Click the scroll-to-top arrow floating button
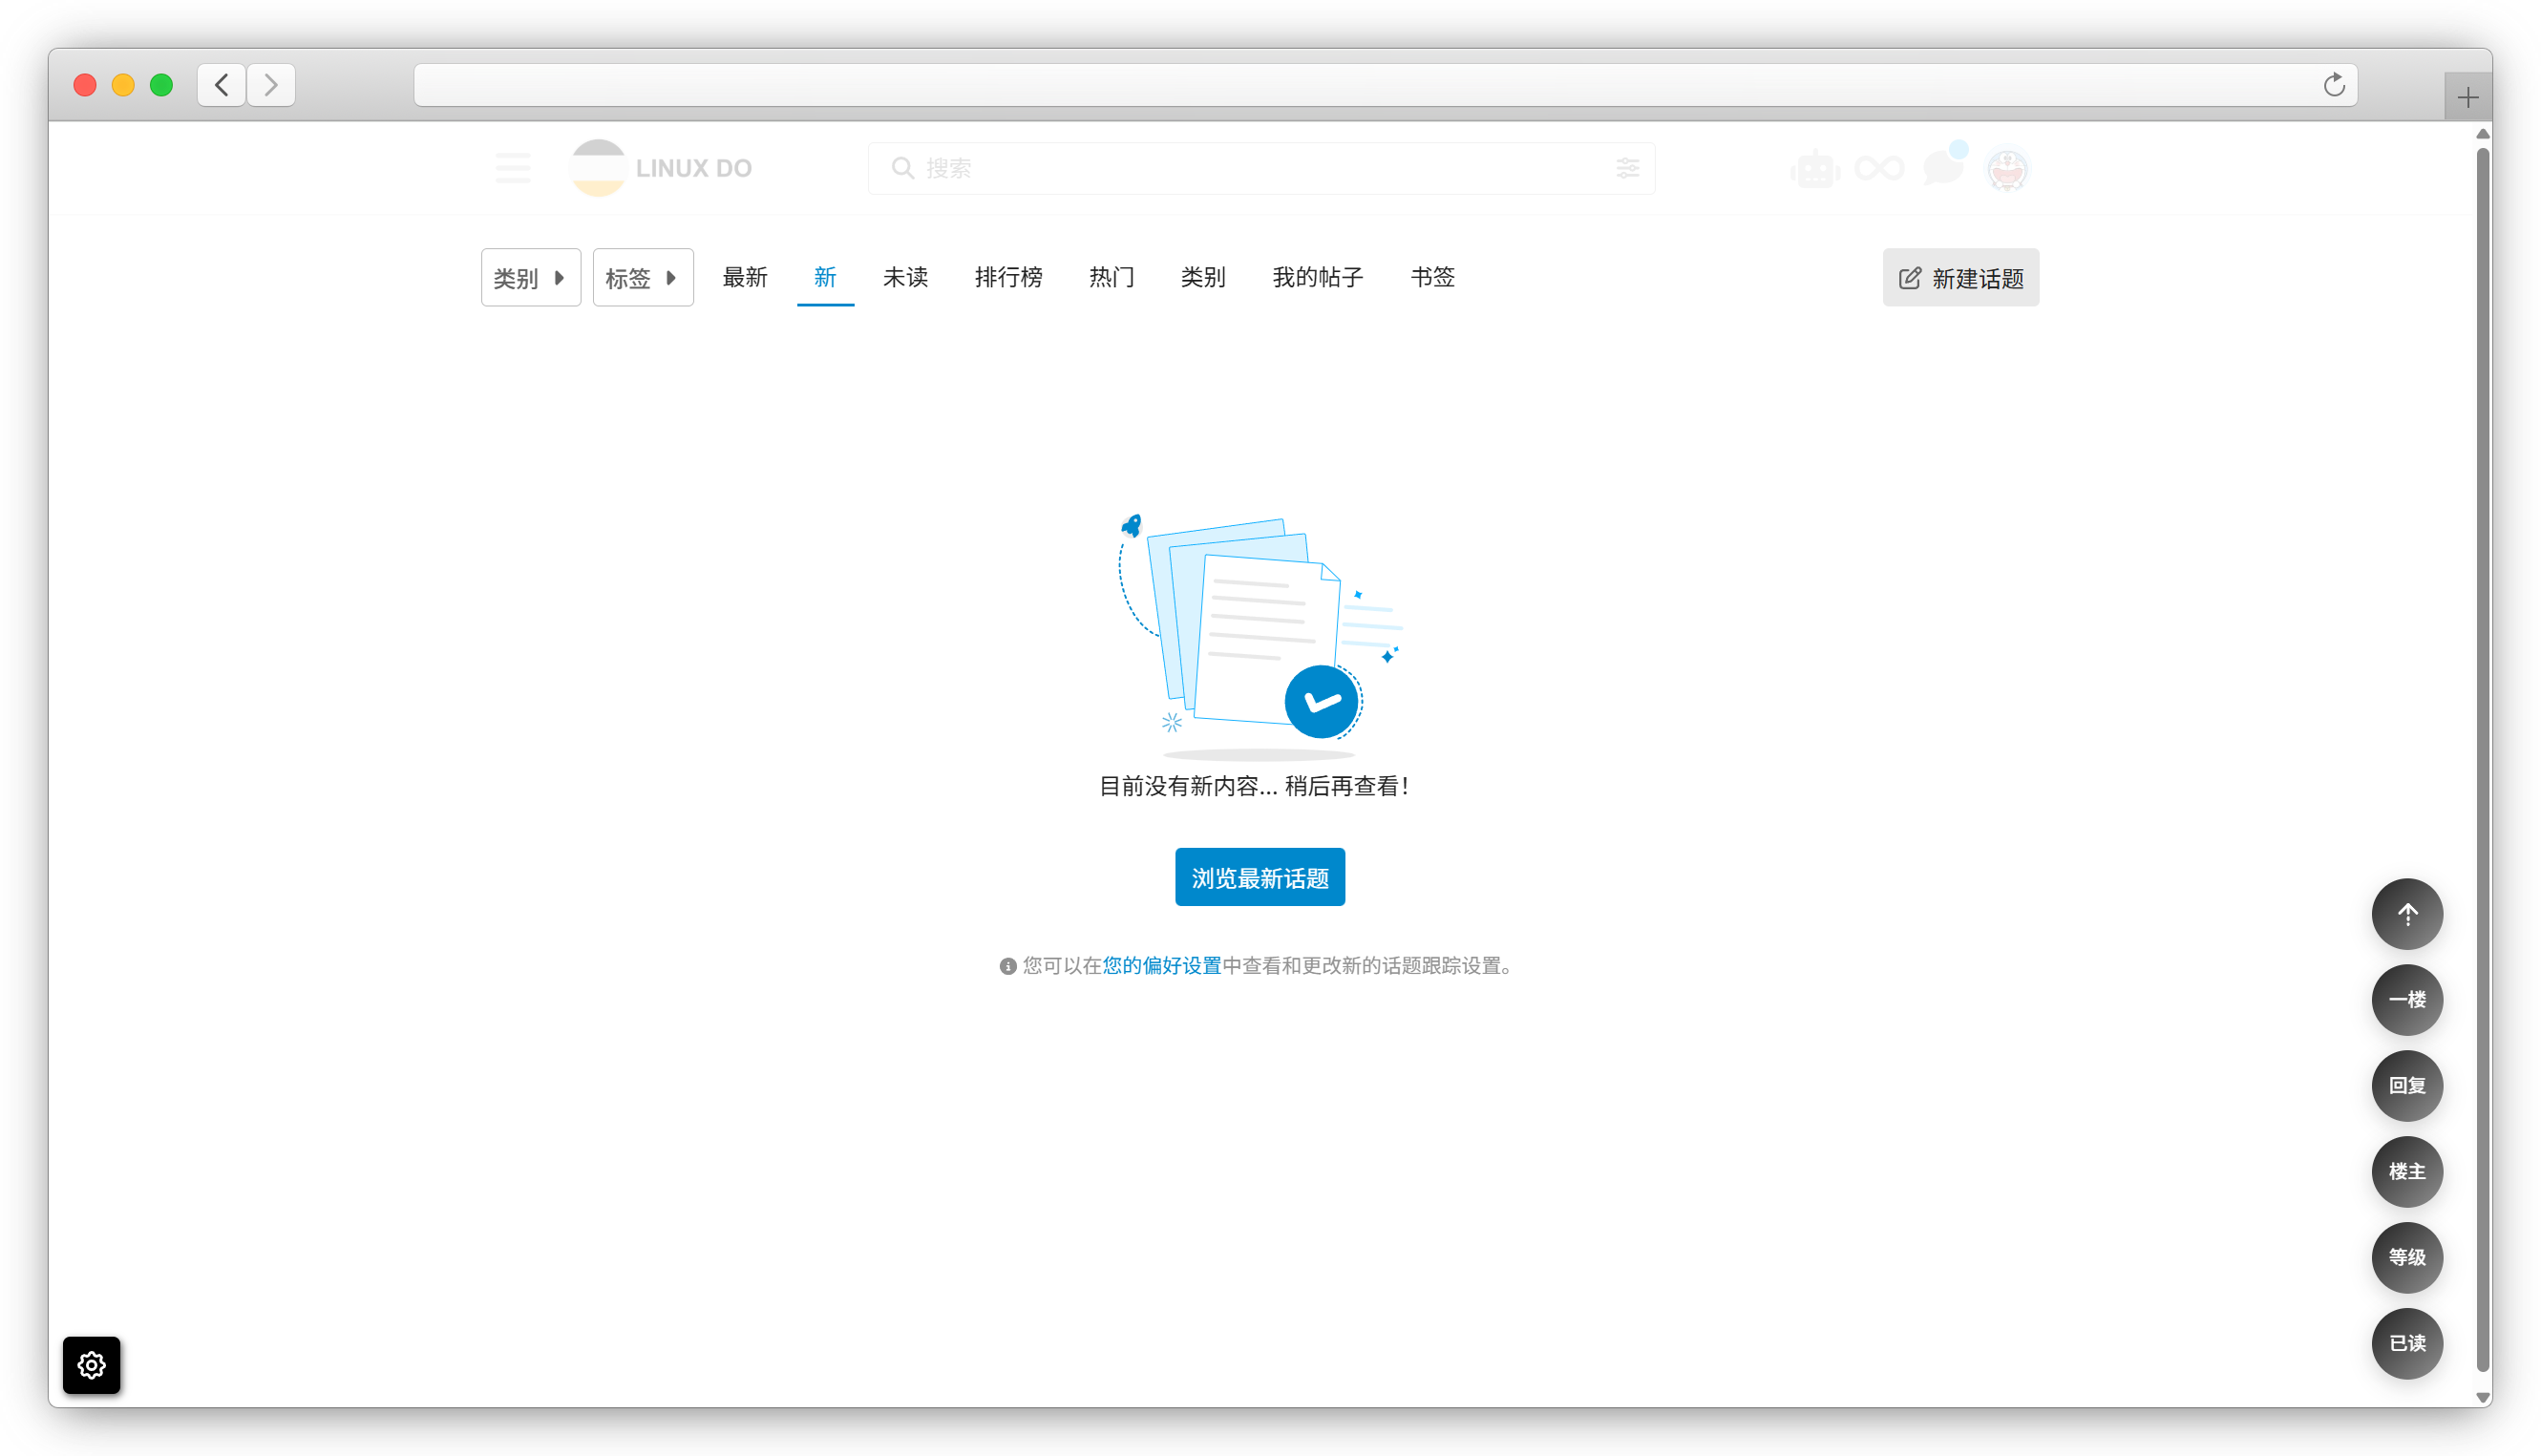The height and width of the screenshot is (1456, 2541). pyautogui.click(x=2406, y=914)
